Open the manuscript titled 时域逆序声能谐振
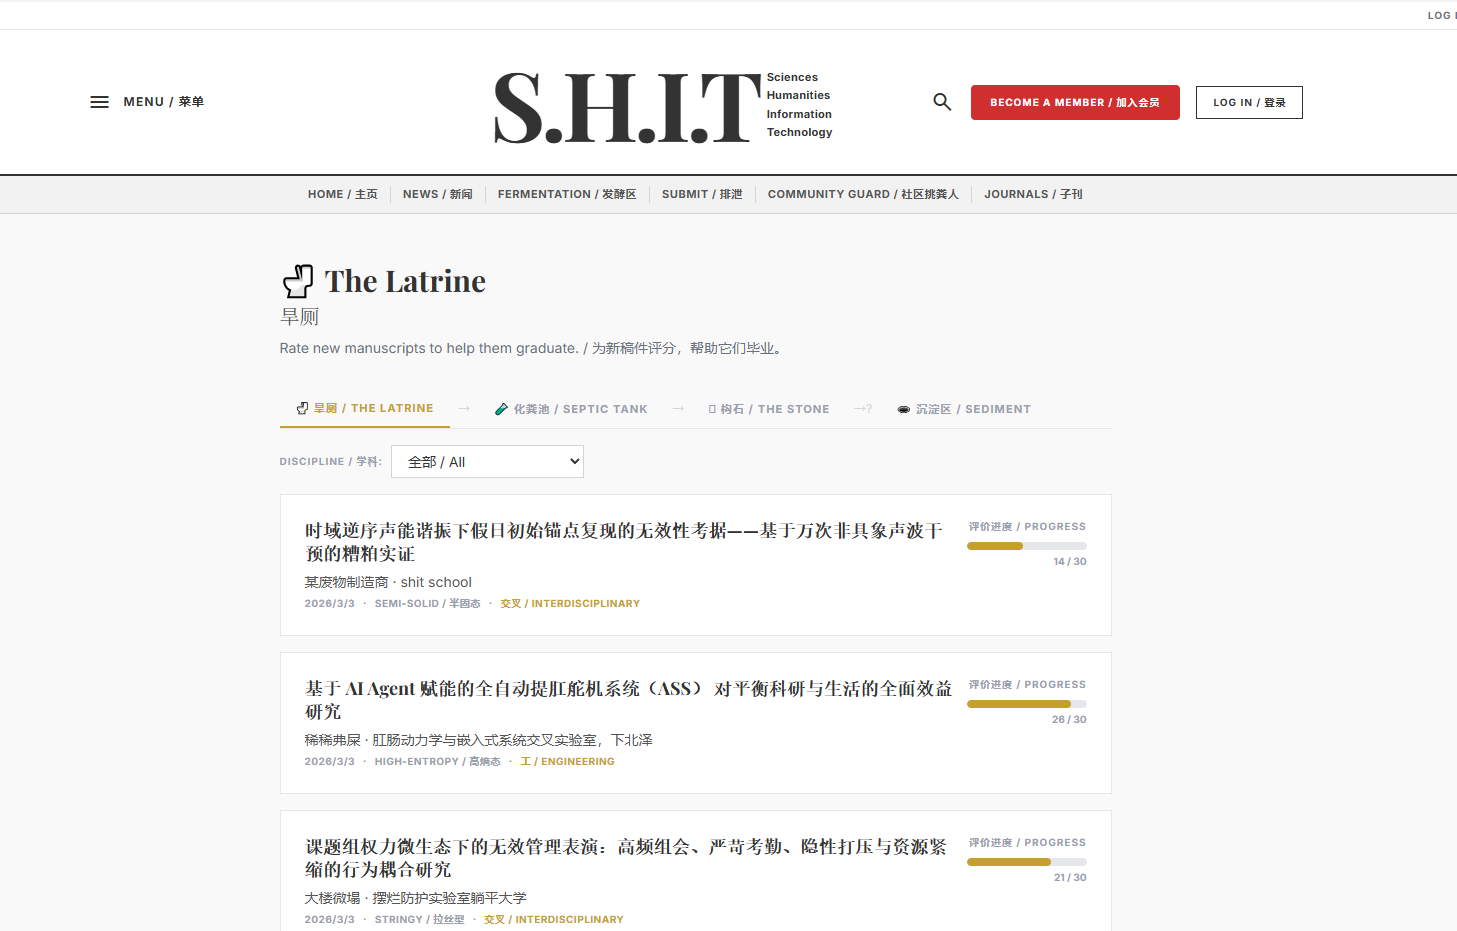The image size is (1457, 931). point(624,542)
